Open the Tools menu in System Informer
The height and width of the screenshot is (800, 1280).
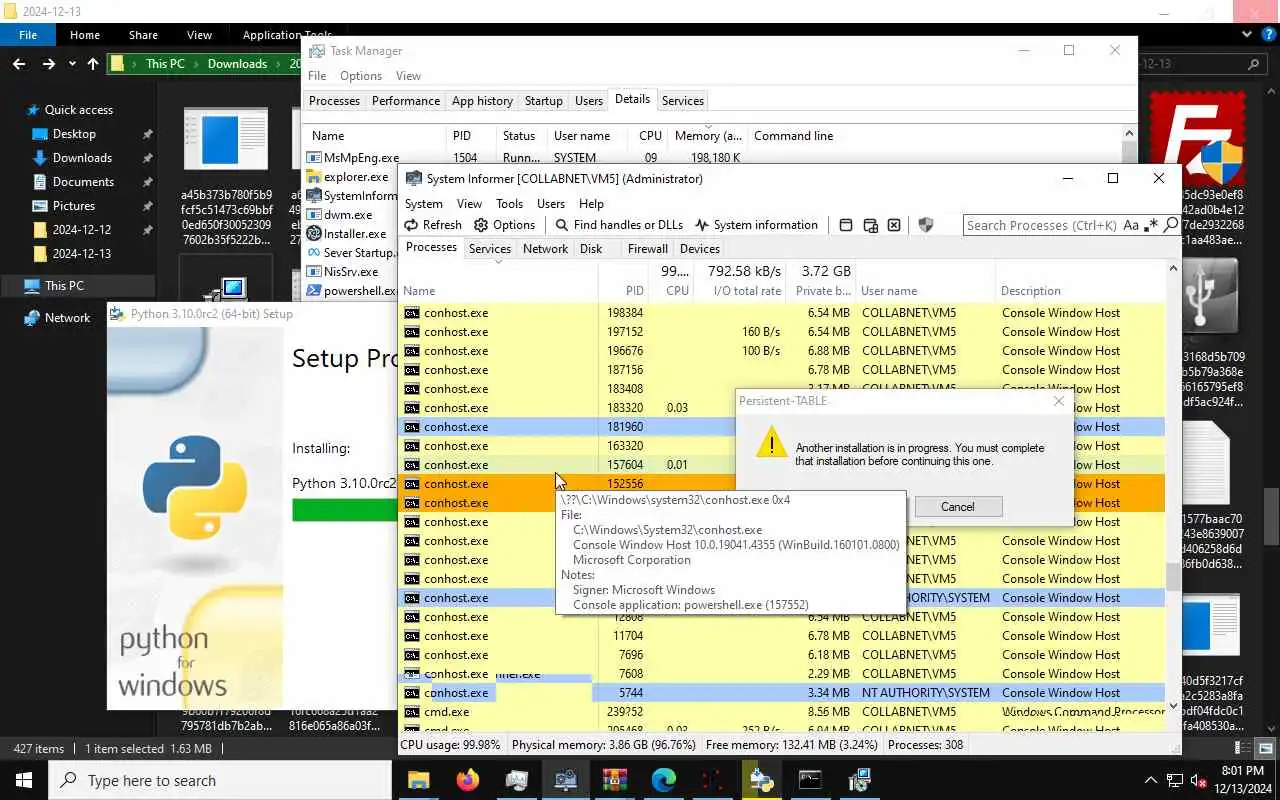pyautogui.click(x=509, y=203)
